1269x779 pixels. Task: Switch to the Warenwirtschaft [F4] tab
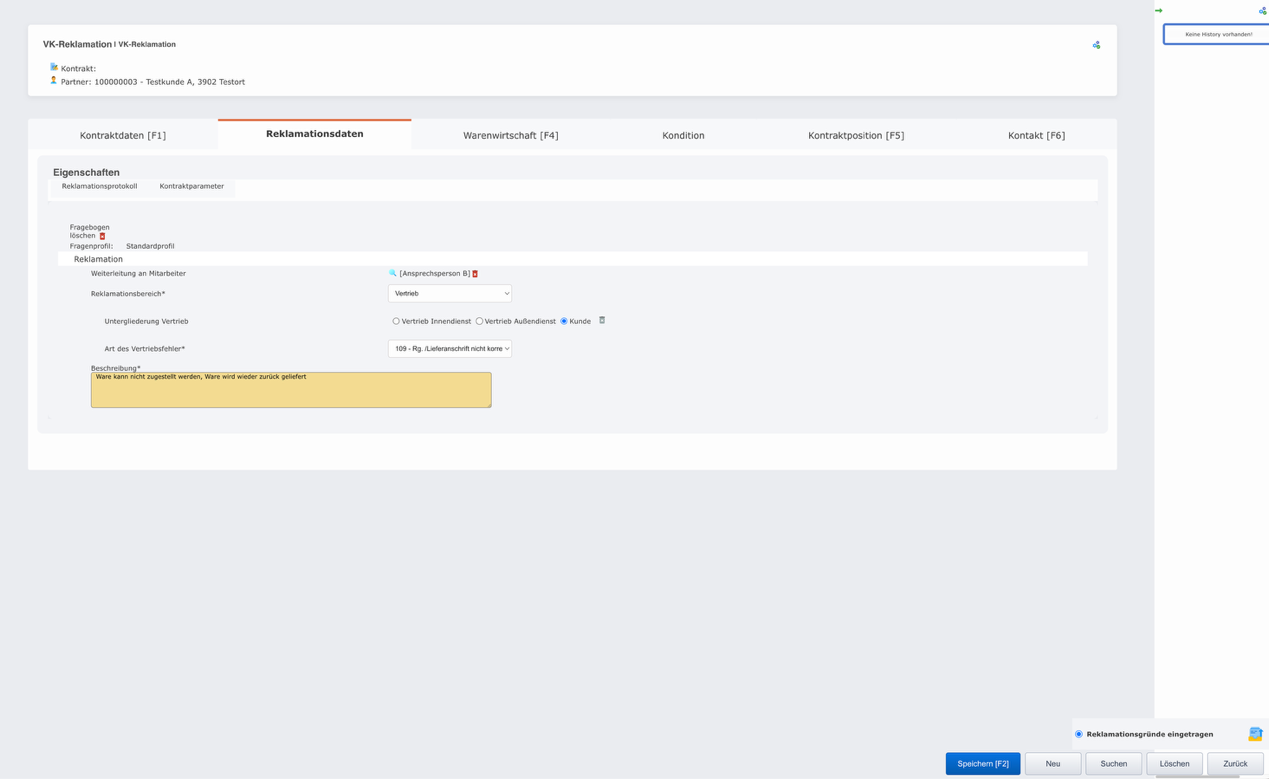510,135
